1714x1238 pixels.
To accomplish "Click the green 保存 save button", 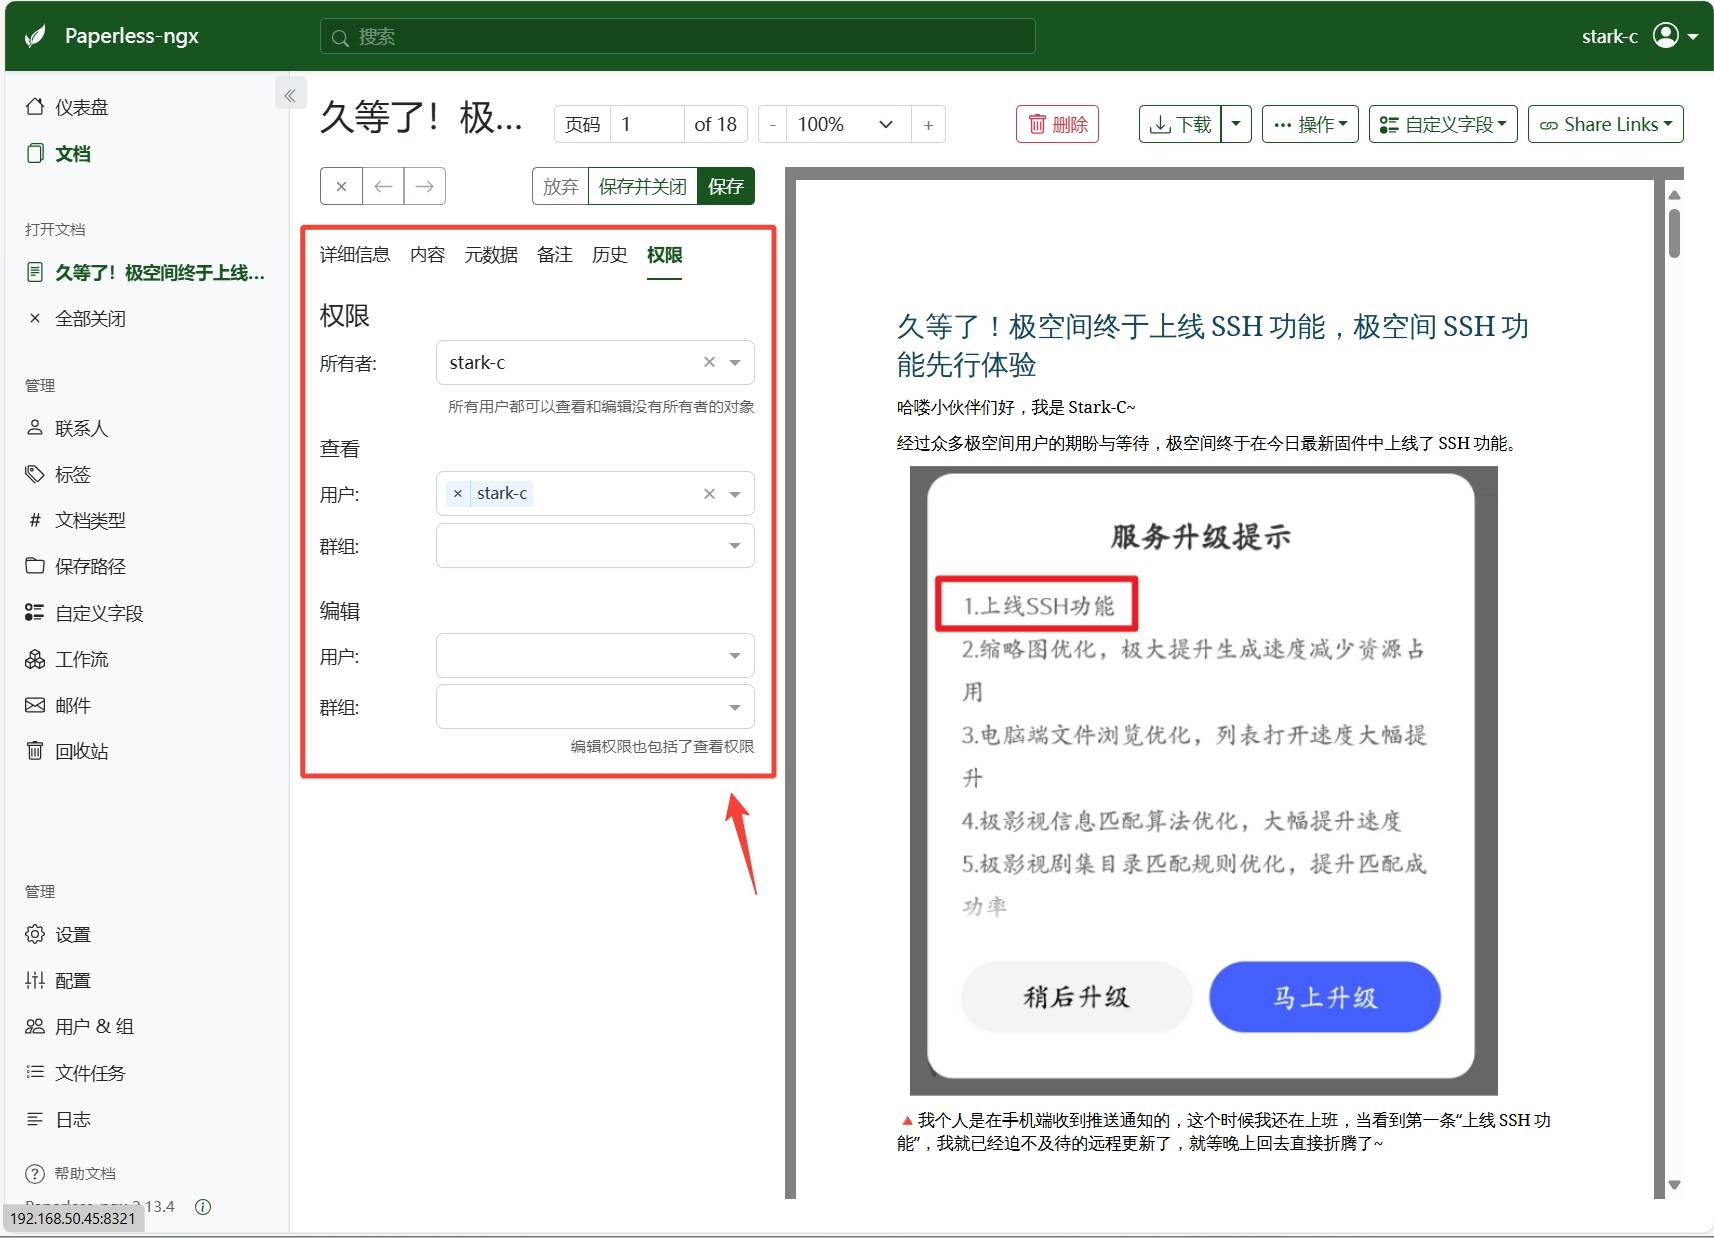I will pyautogui.click(x=726, y=186).
